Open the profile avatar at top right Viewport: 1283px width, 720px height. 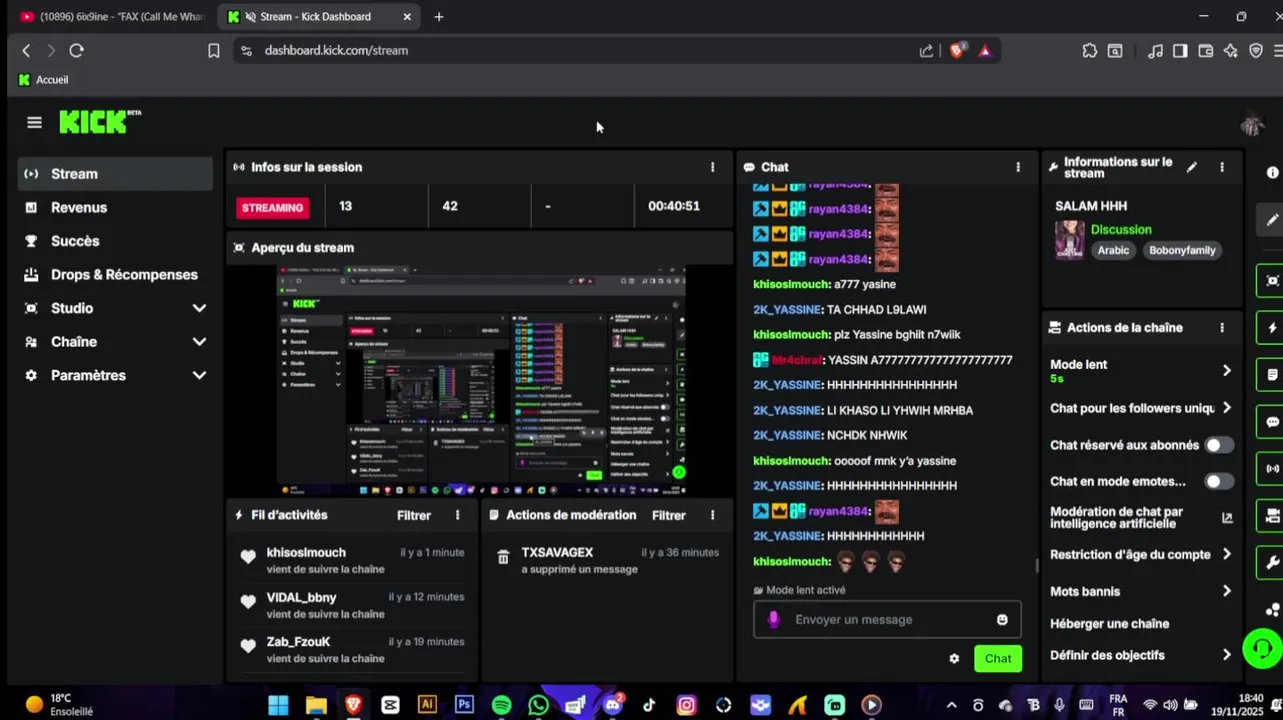pyautogui.click(x=1251, y=123)
